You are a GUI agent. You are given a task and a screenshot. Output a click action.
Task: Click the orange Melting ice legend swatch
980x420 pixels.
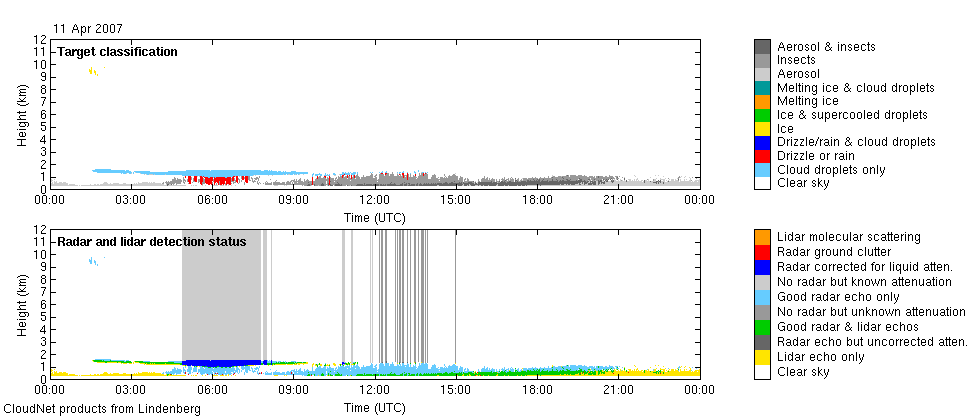(762, 101)
